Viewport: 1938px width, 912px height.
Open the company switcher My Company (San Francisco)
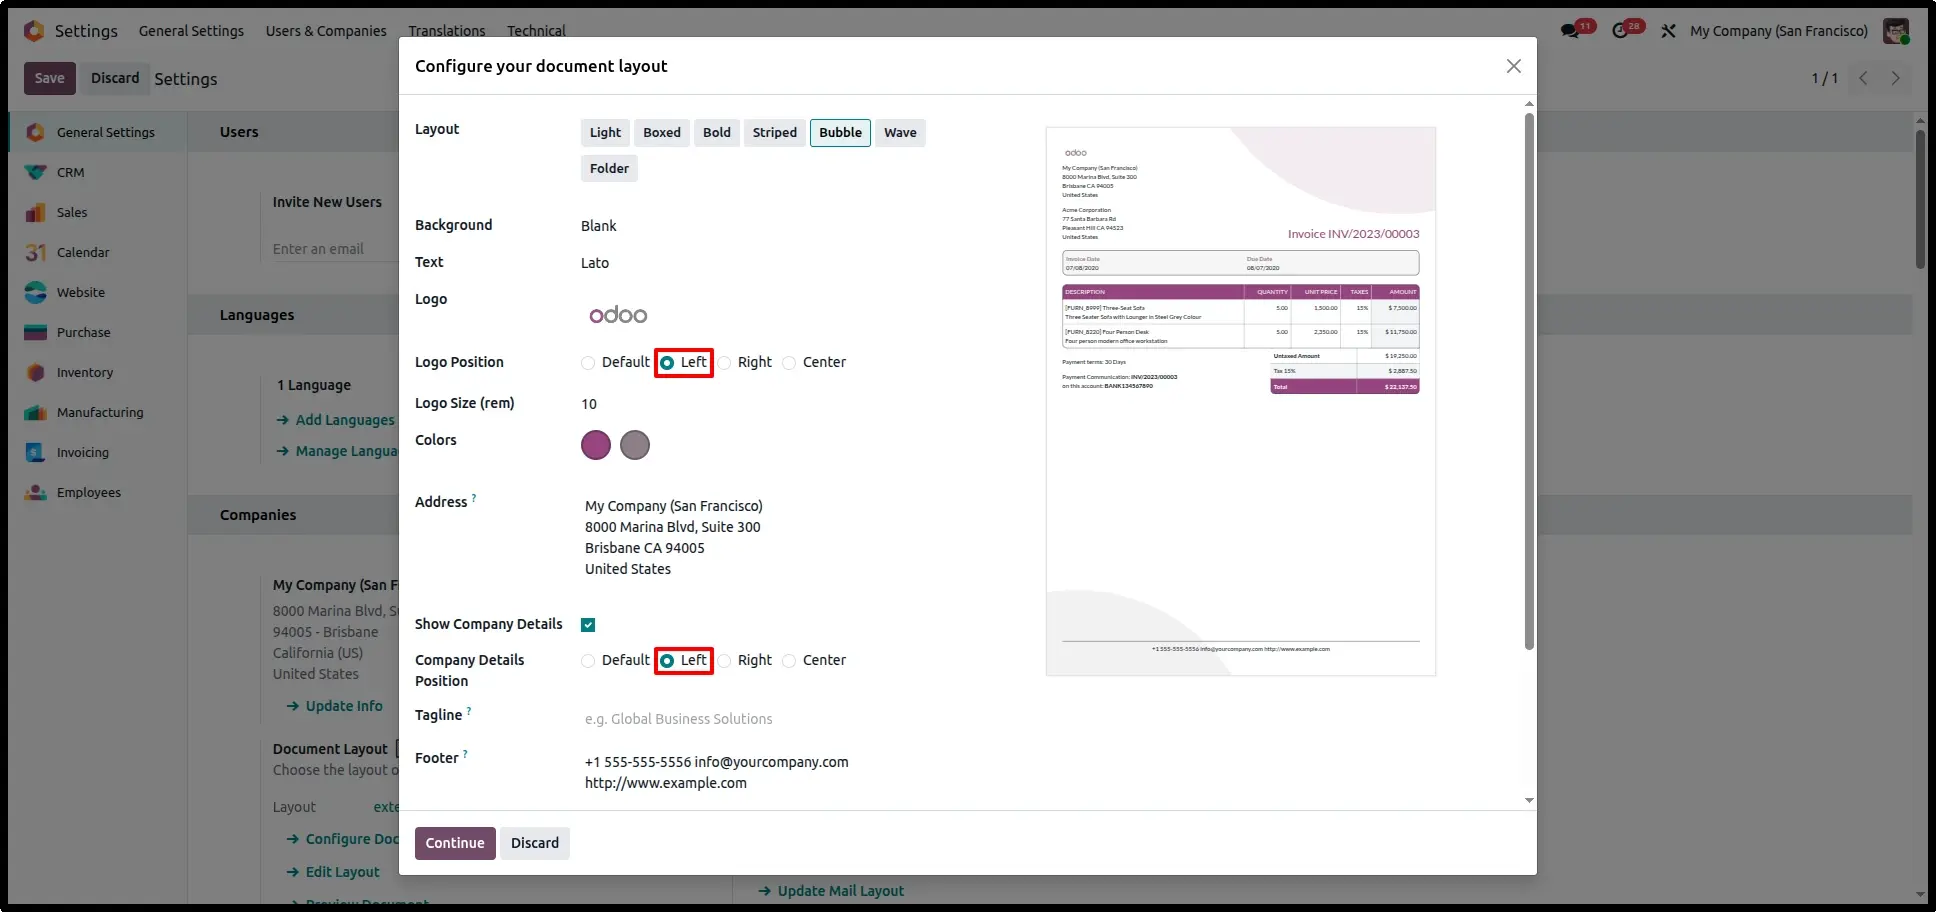tap(1779, 31)
